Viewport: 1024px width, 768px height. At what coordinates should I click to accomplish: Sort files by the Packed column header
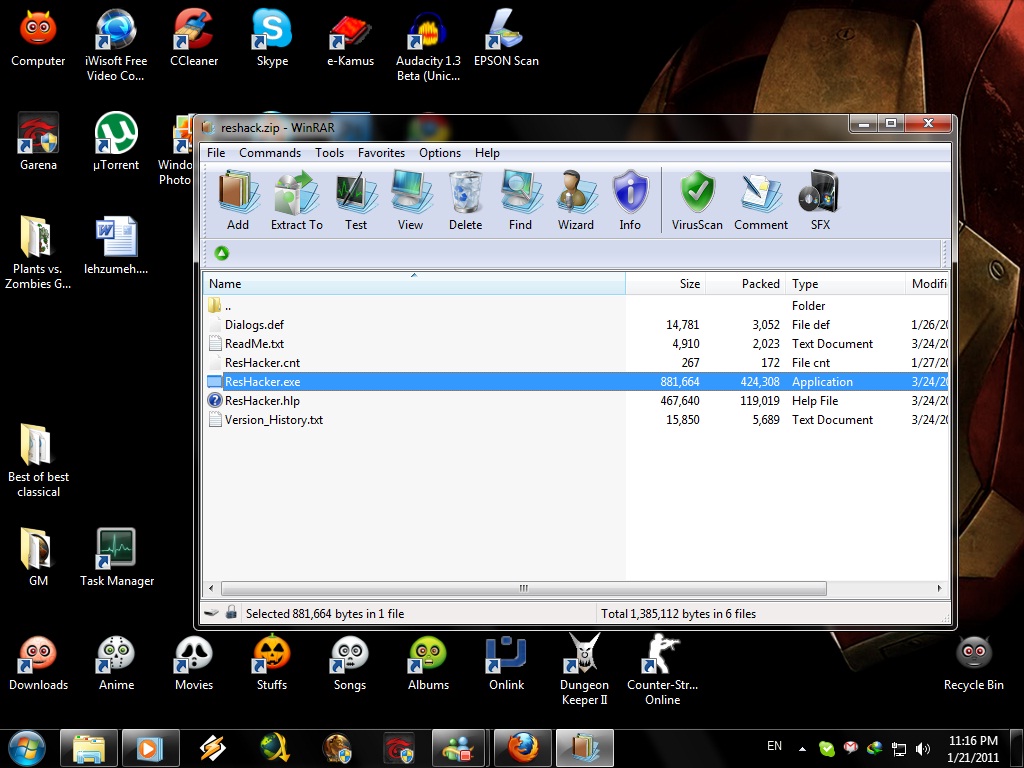click(x=745, y=283)
